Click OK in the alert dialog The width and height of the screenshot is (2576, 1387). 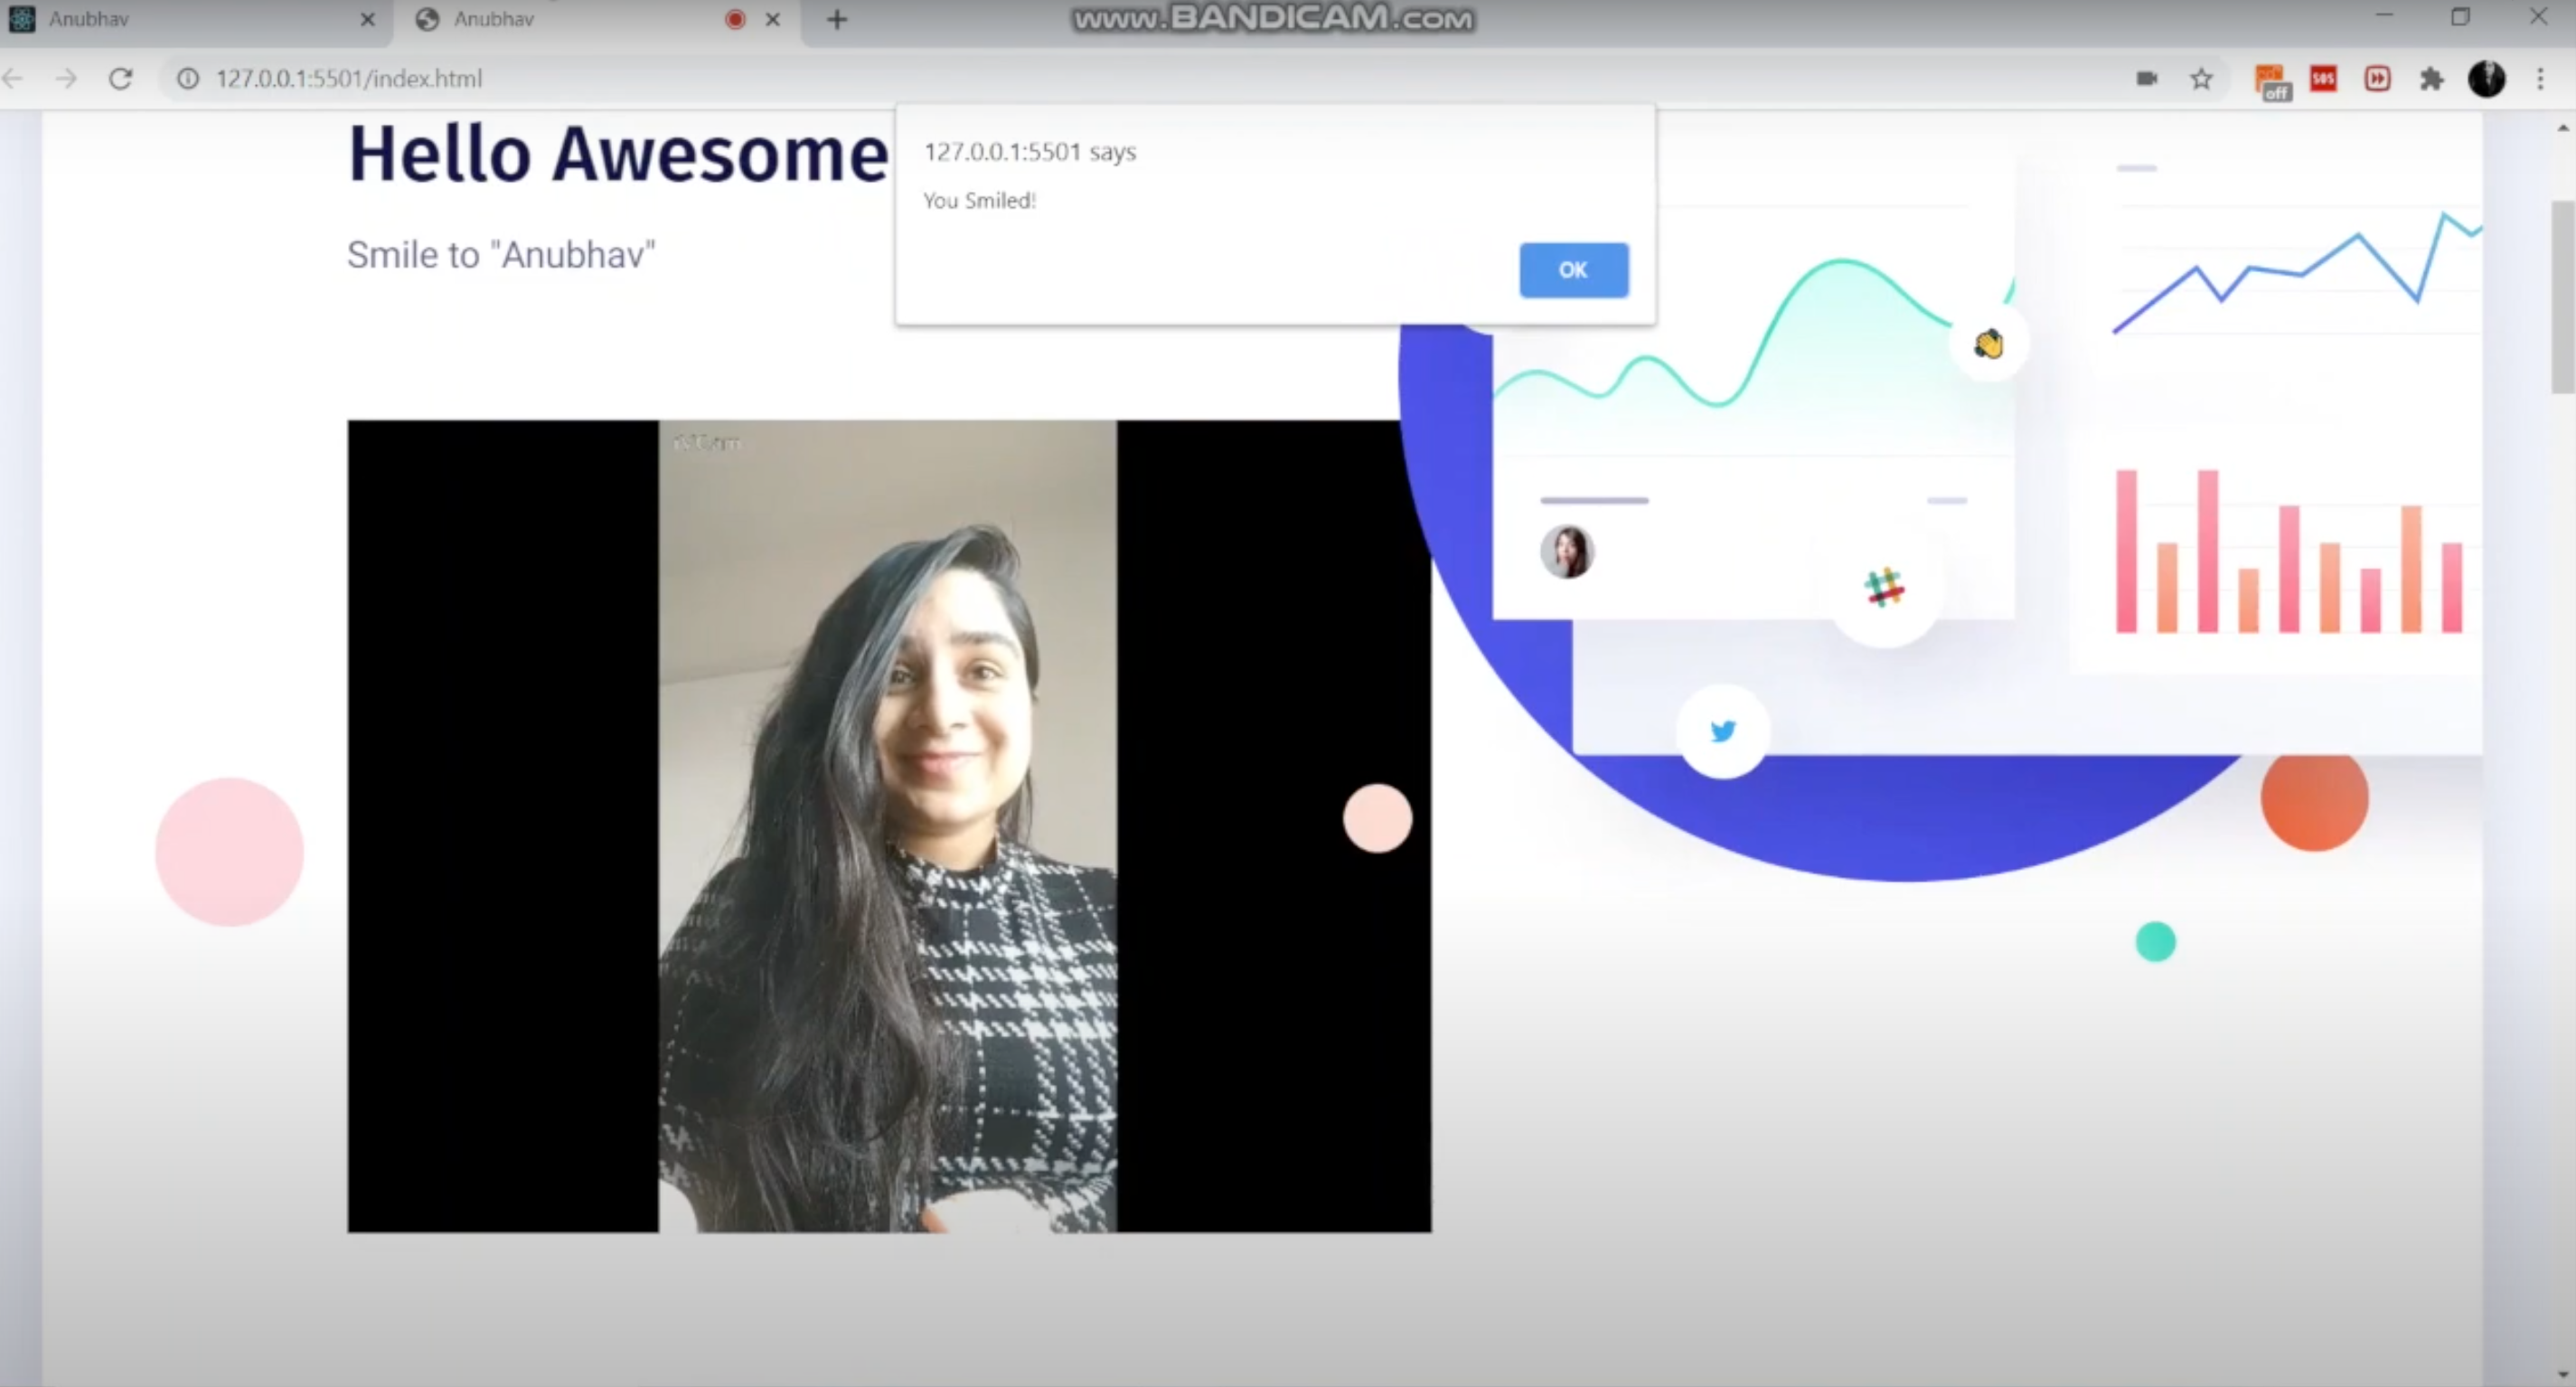pos(1573,270)
